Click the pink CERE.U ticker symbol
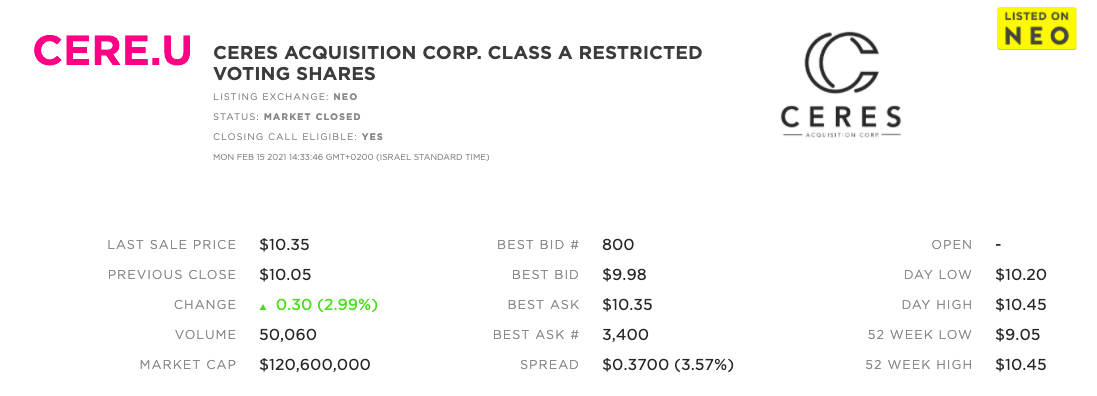The height and width of the screenshot is (396, 1097). point(112,50)
